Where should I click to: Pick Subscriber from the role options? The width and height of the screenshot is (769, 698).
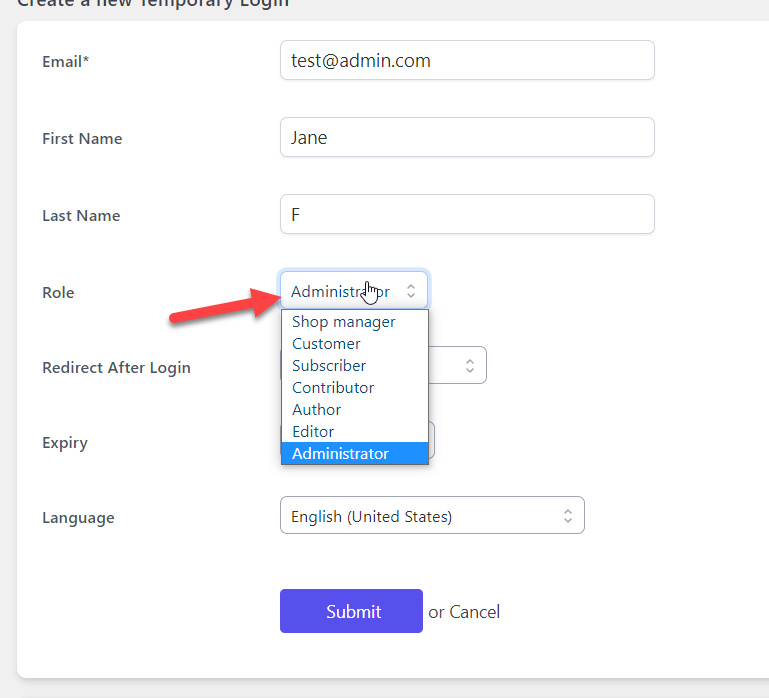click(355, 366)
